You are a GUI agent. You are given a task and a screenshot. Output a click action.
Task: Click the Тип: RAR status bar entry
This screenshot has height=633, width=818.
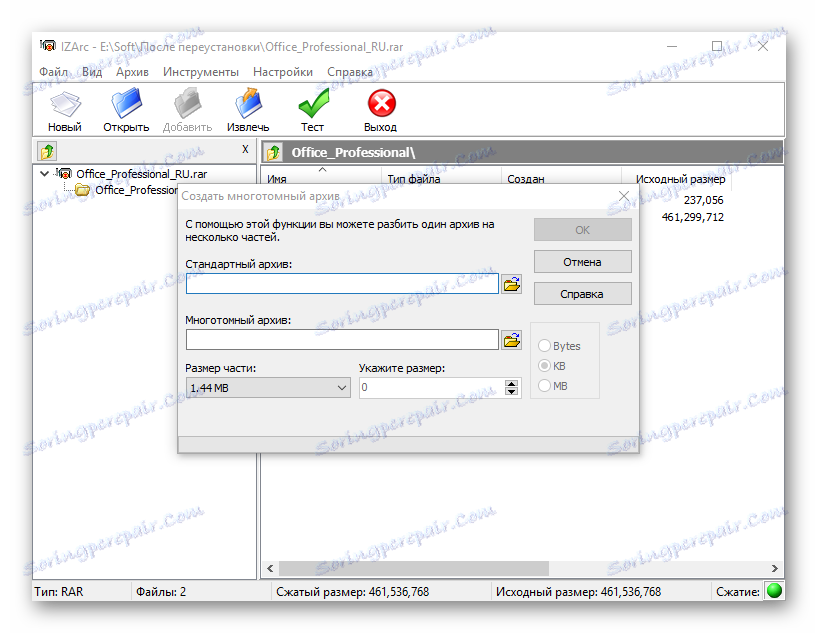coord(58,591)
